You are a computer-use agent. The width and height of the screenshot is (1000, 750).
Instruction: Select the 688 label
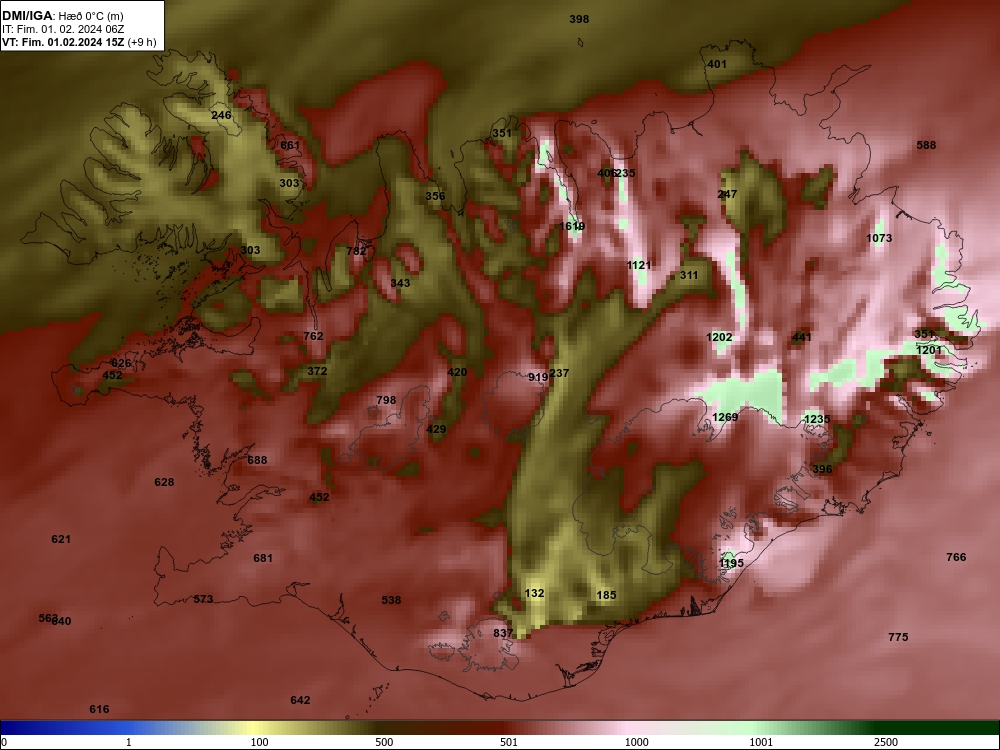pos(257,460)
